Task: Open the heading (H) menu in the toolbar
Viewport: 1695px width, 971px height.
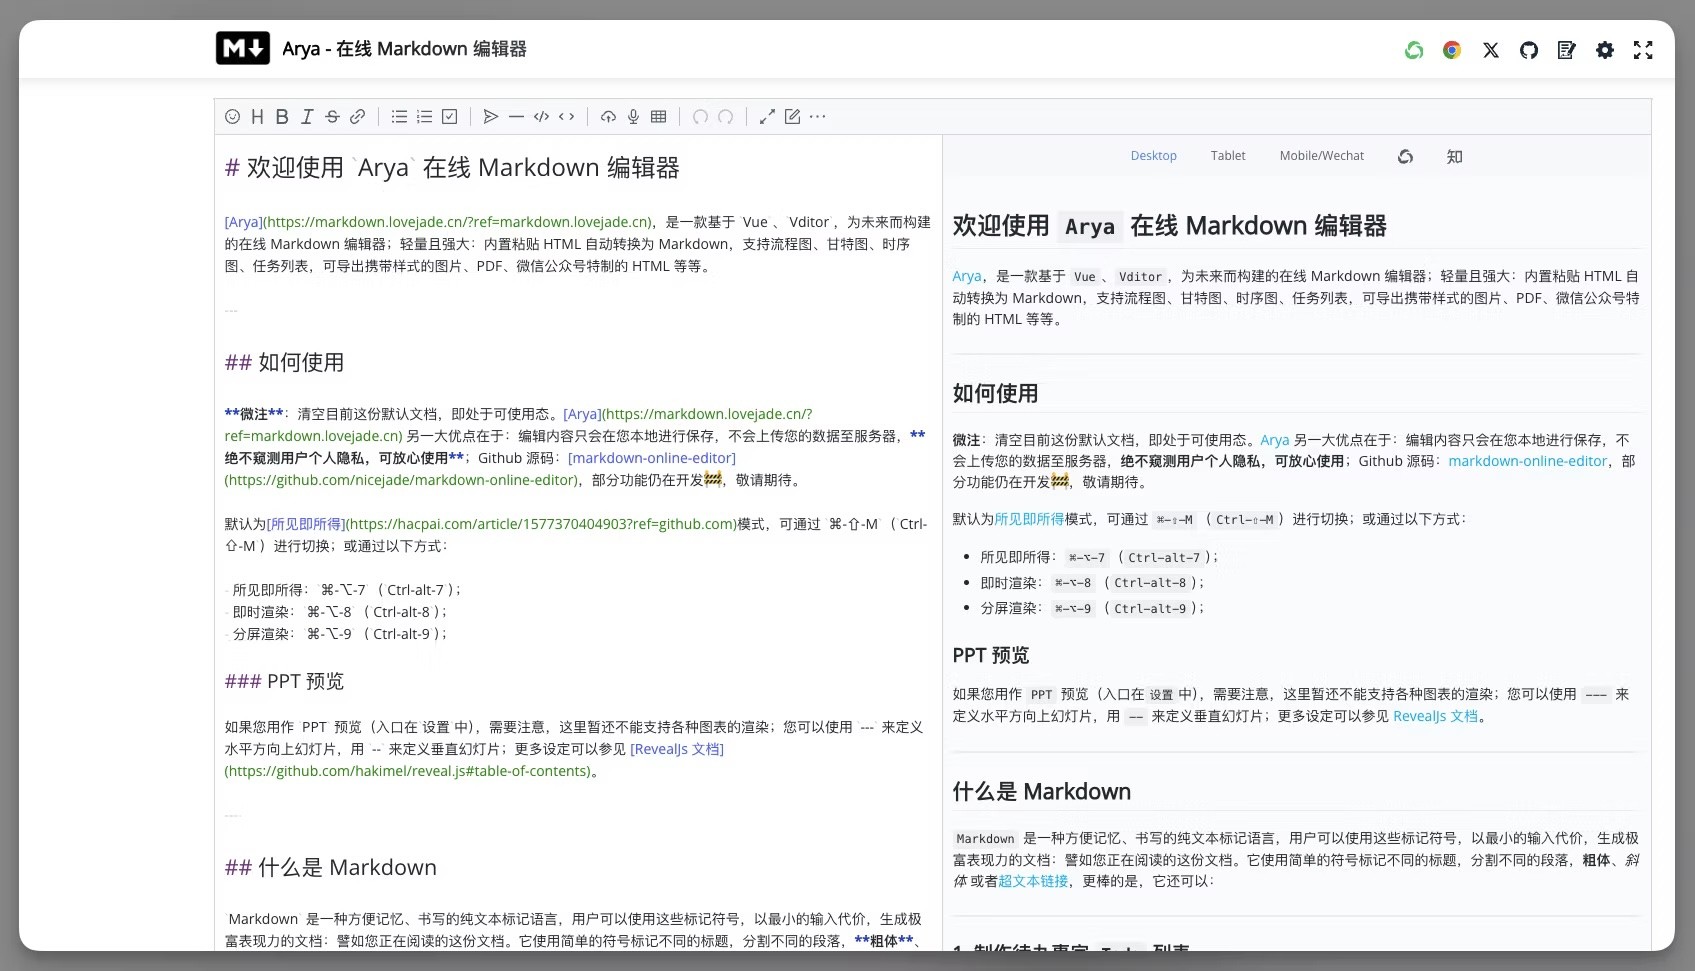Action: pyautogui.click(x=257, y=117)
